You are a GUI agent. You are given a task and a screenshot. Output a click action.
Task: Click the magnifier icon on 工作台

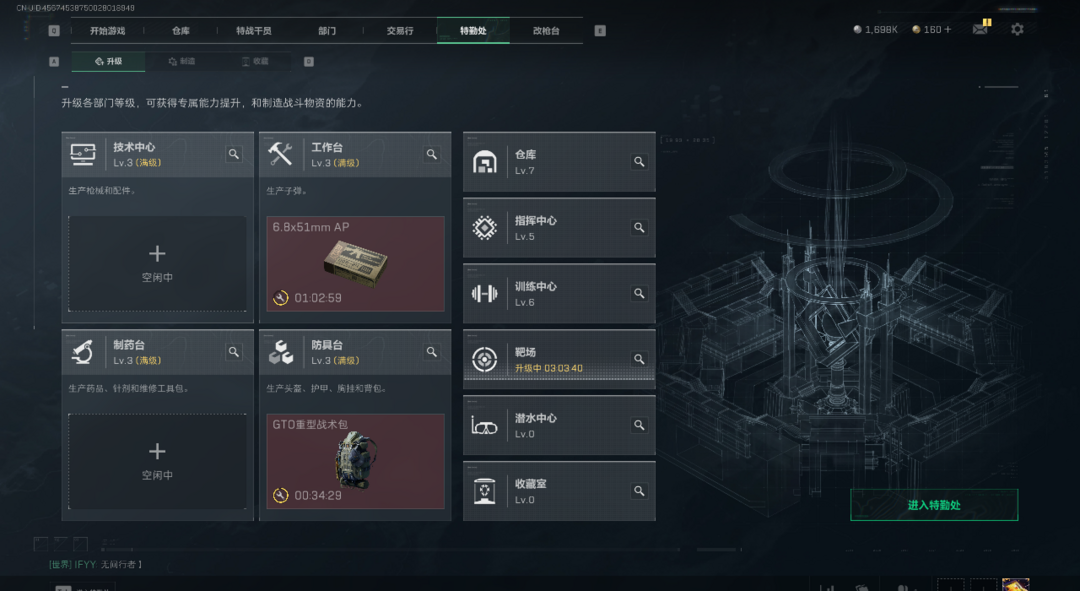pos(432,154)
